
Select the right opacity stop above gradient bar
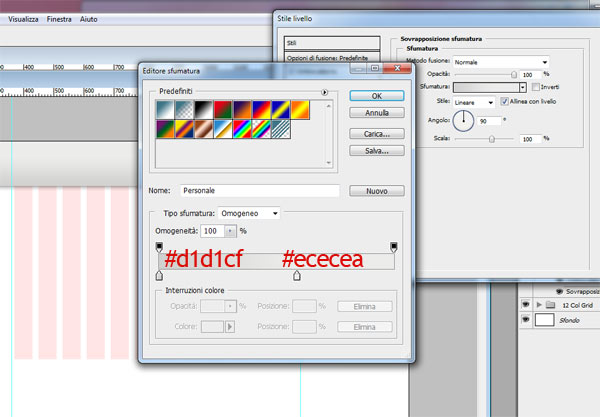[x=393, y=247]
